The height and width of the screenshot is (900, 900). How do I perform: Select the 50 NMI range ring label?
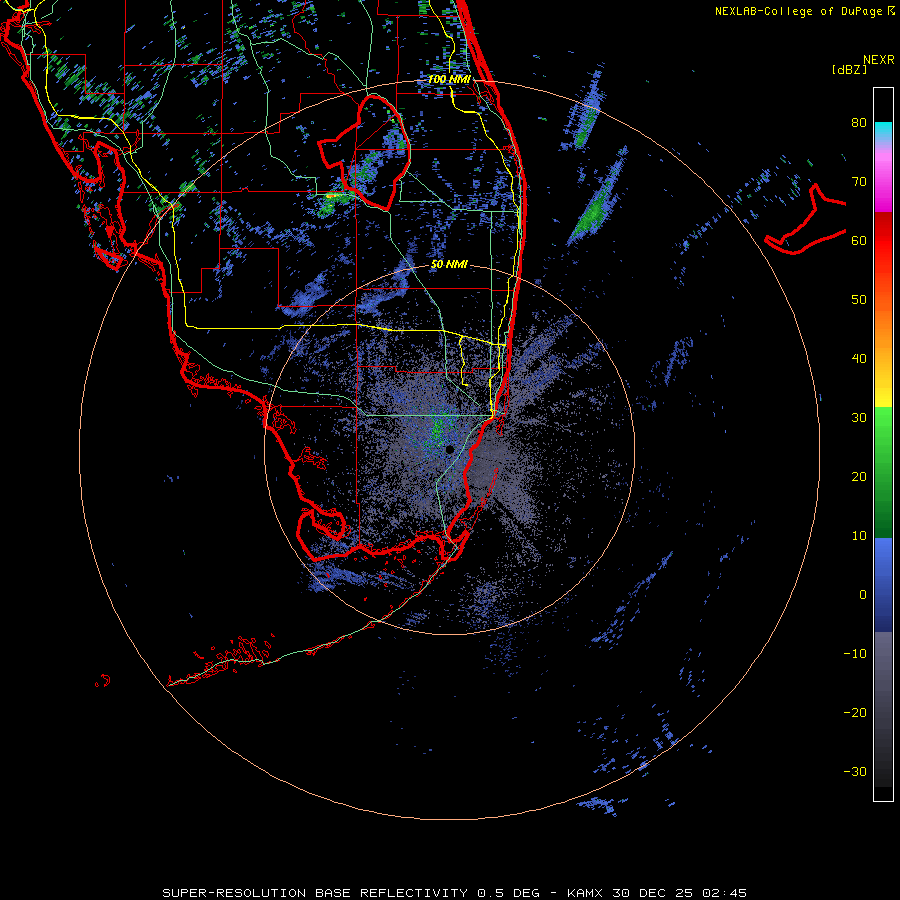pyautogui.click(x=449, y=265)
